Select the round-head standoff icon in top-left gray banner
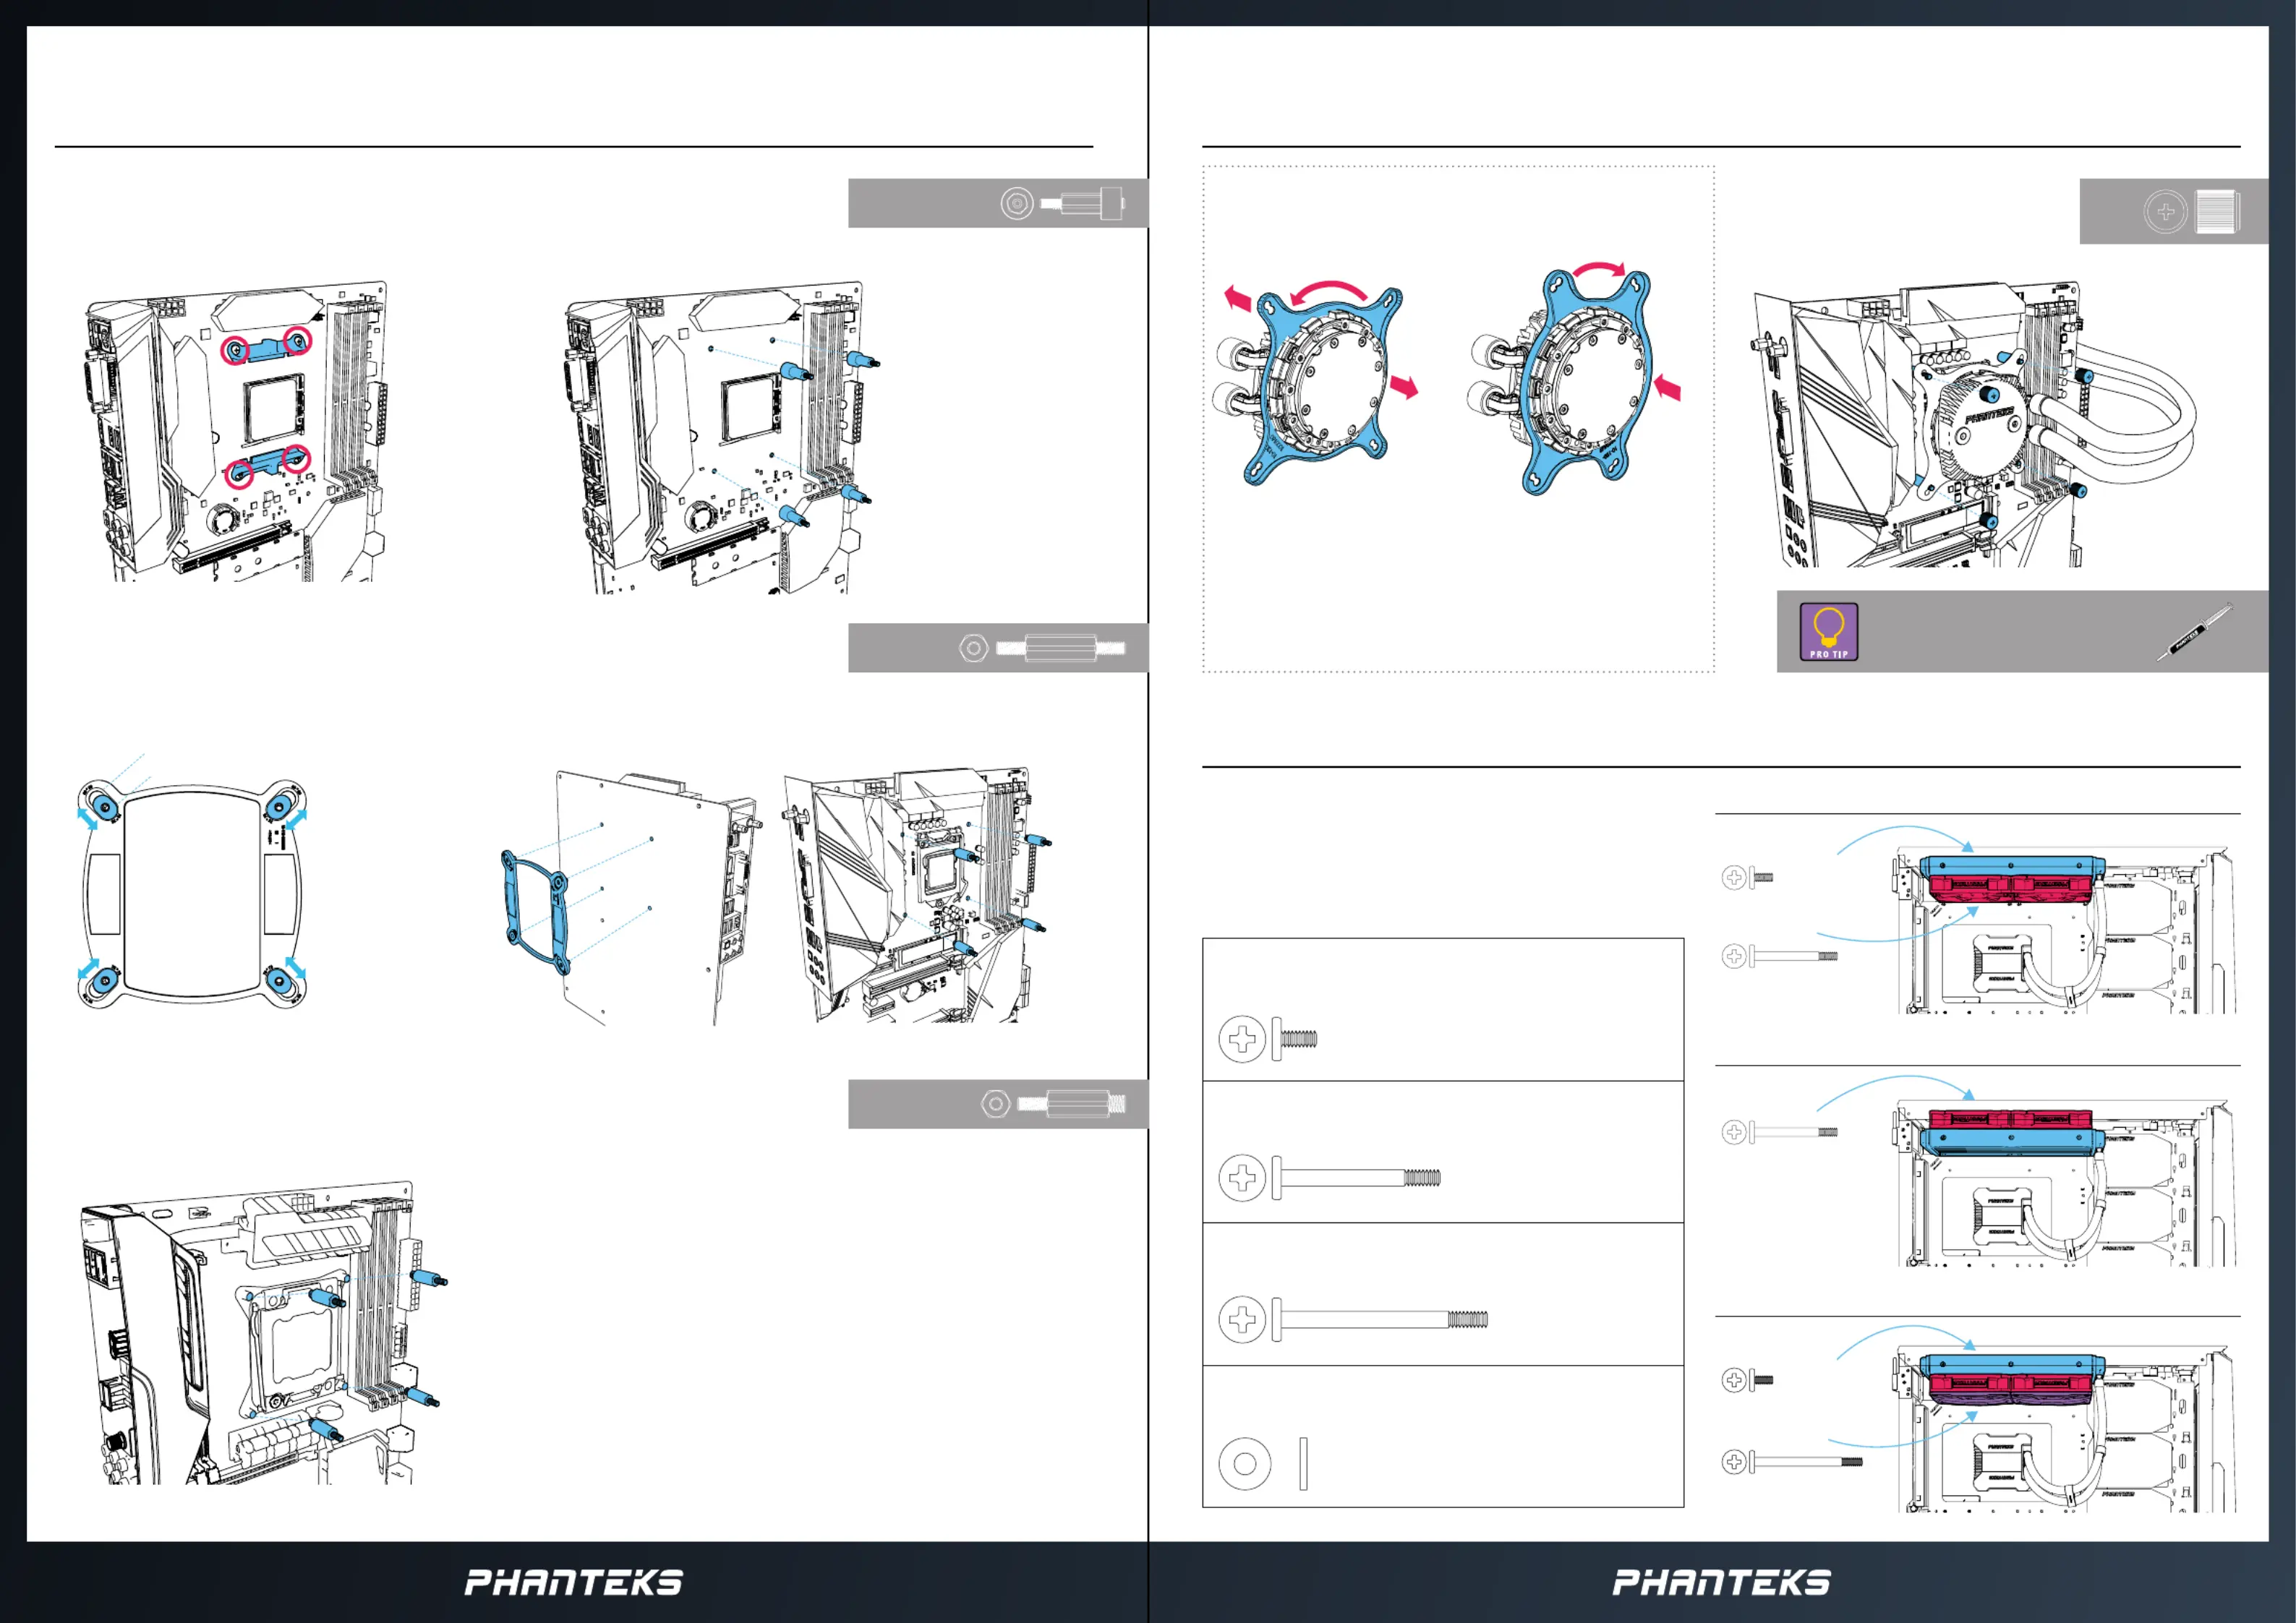 pos(1063,204)
